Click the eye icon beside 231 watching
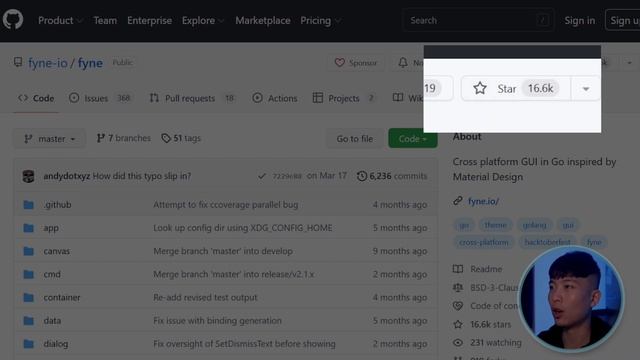The image size is (640, 360). (x=458, y=343)
